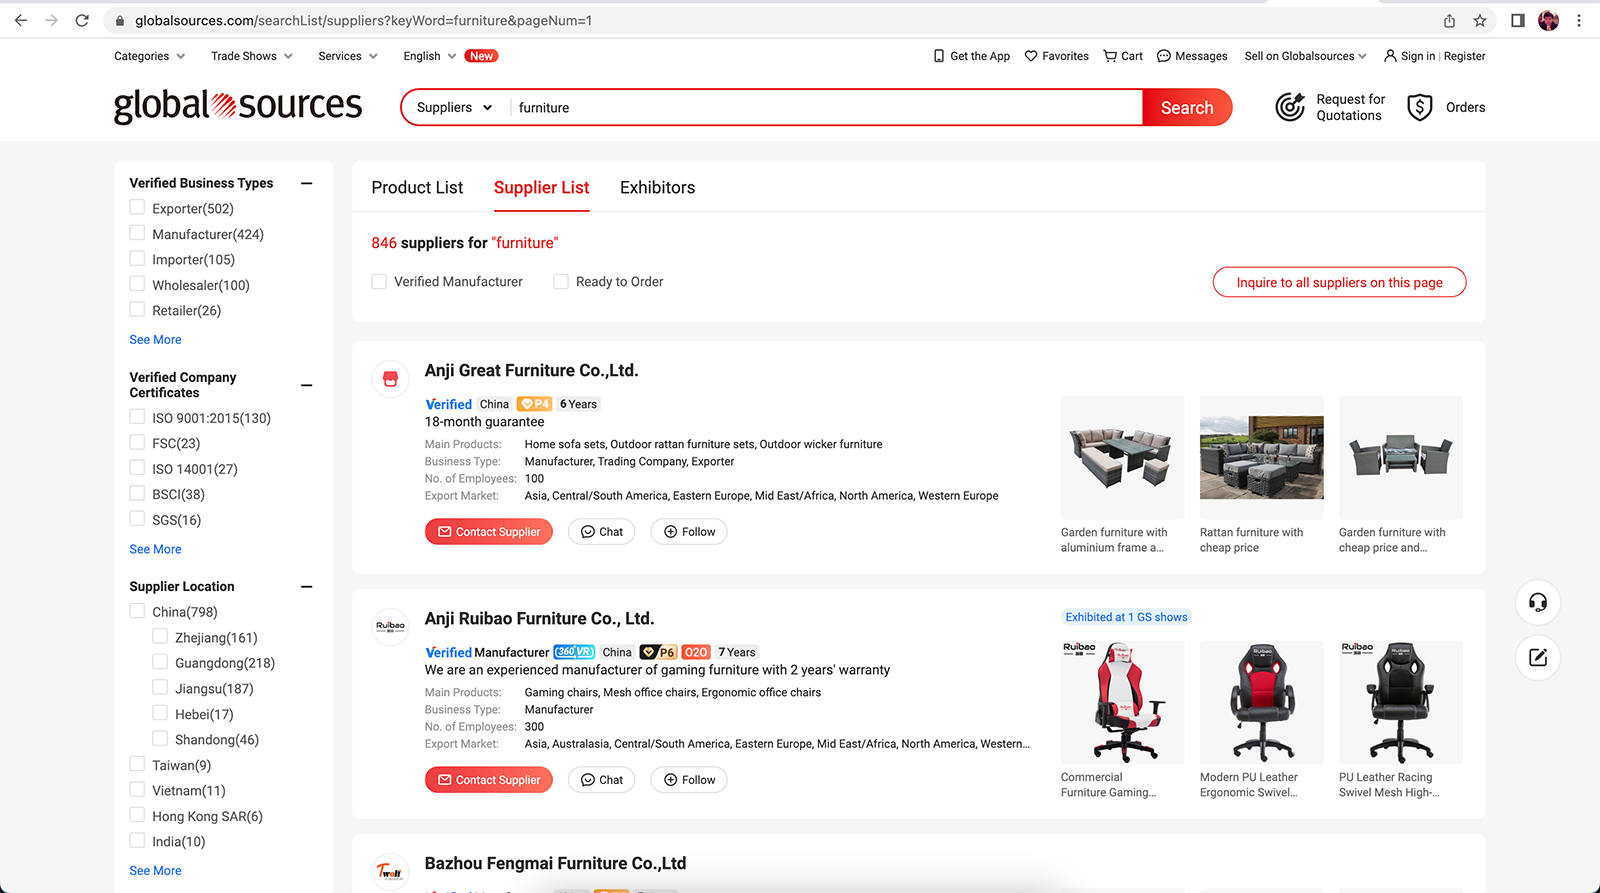1600x893 pixels.
Task: Open the Cart icon
Action: [x=1110, y=56]
